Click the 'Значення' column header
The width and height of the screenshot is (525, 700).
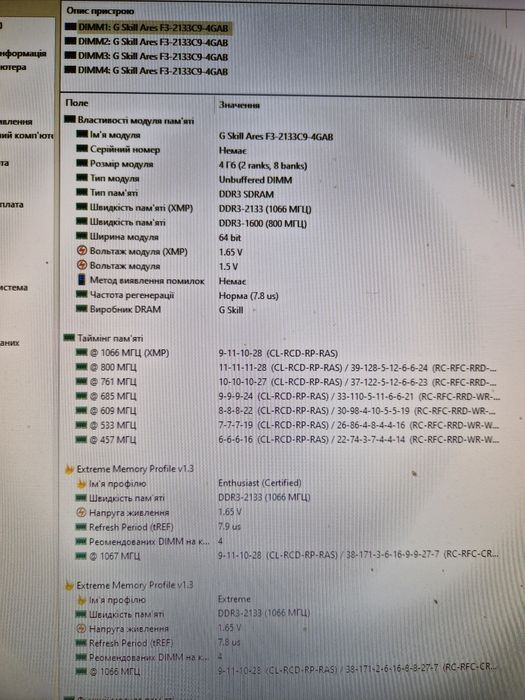(239, 105)
